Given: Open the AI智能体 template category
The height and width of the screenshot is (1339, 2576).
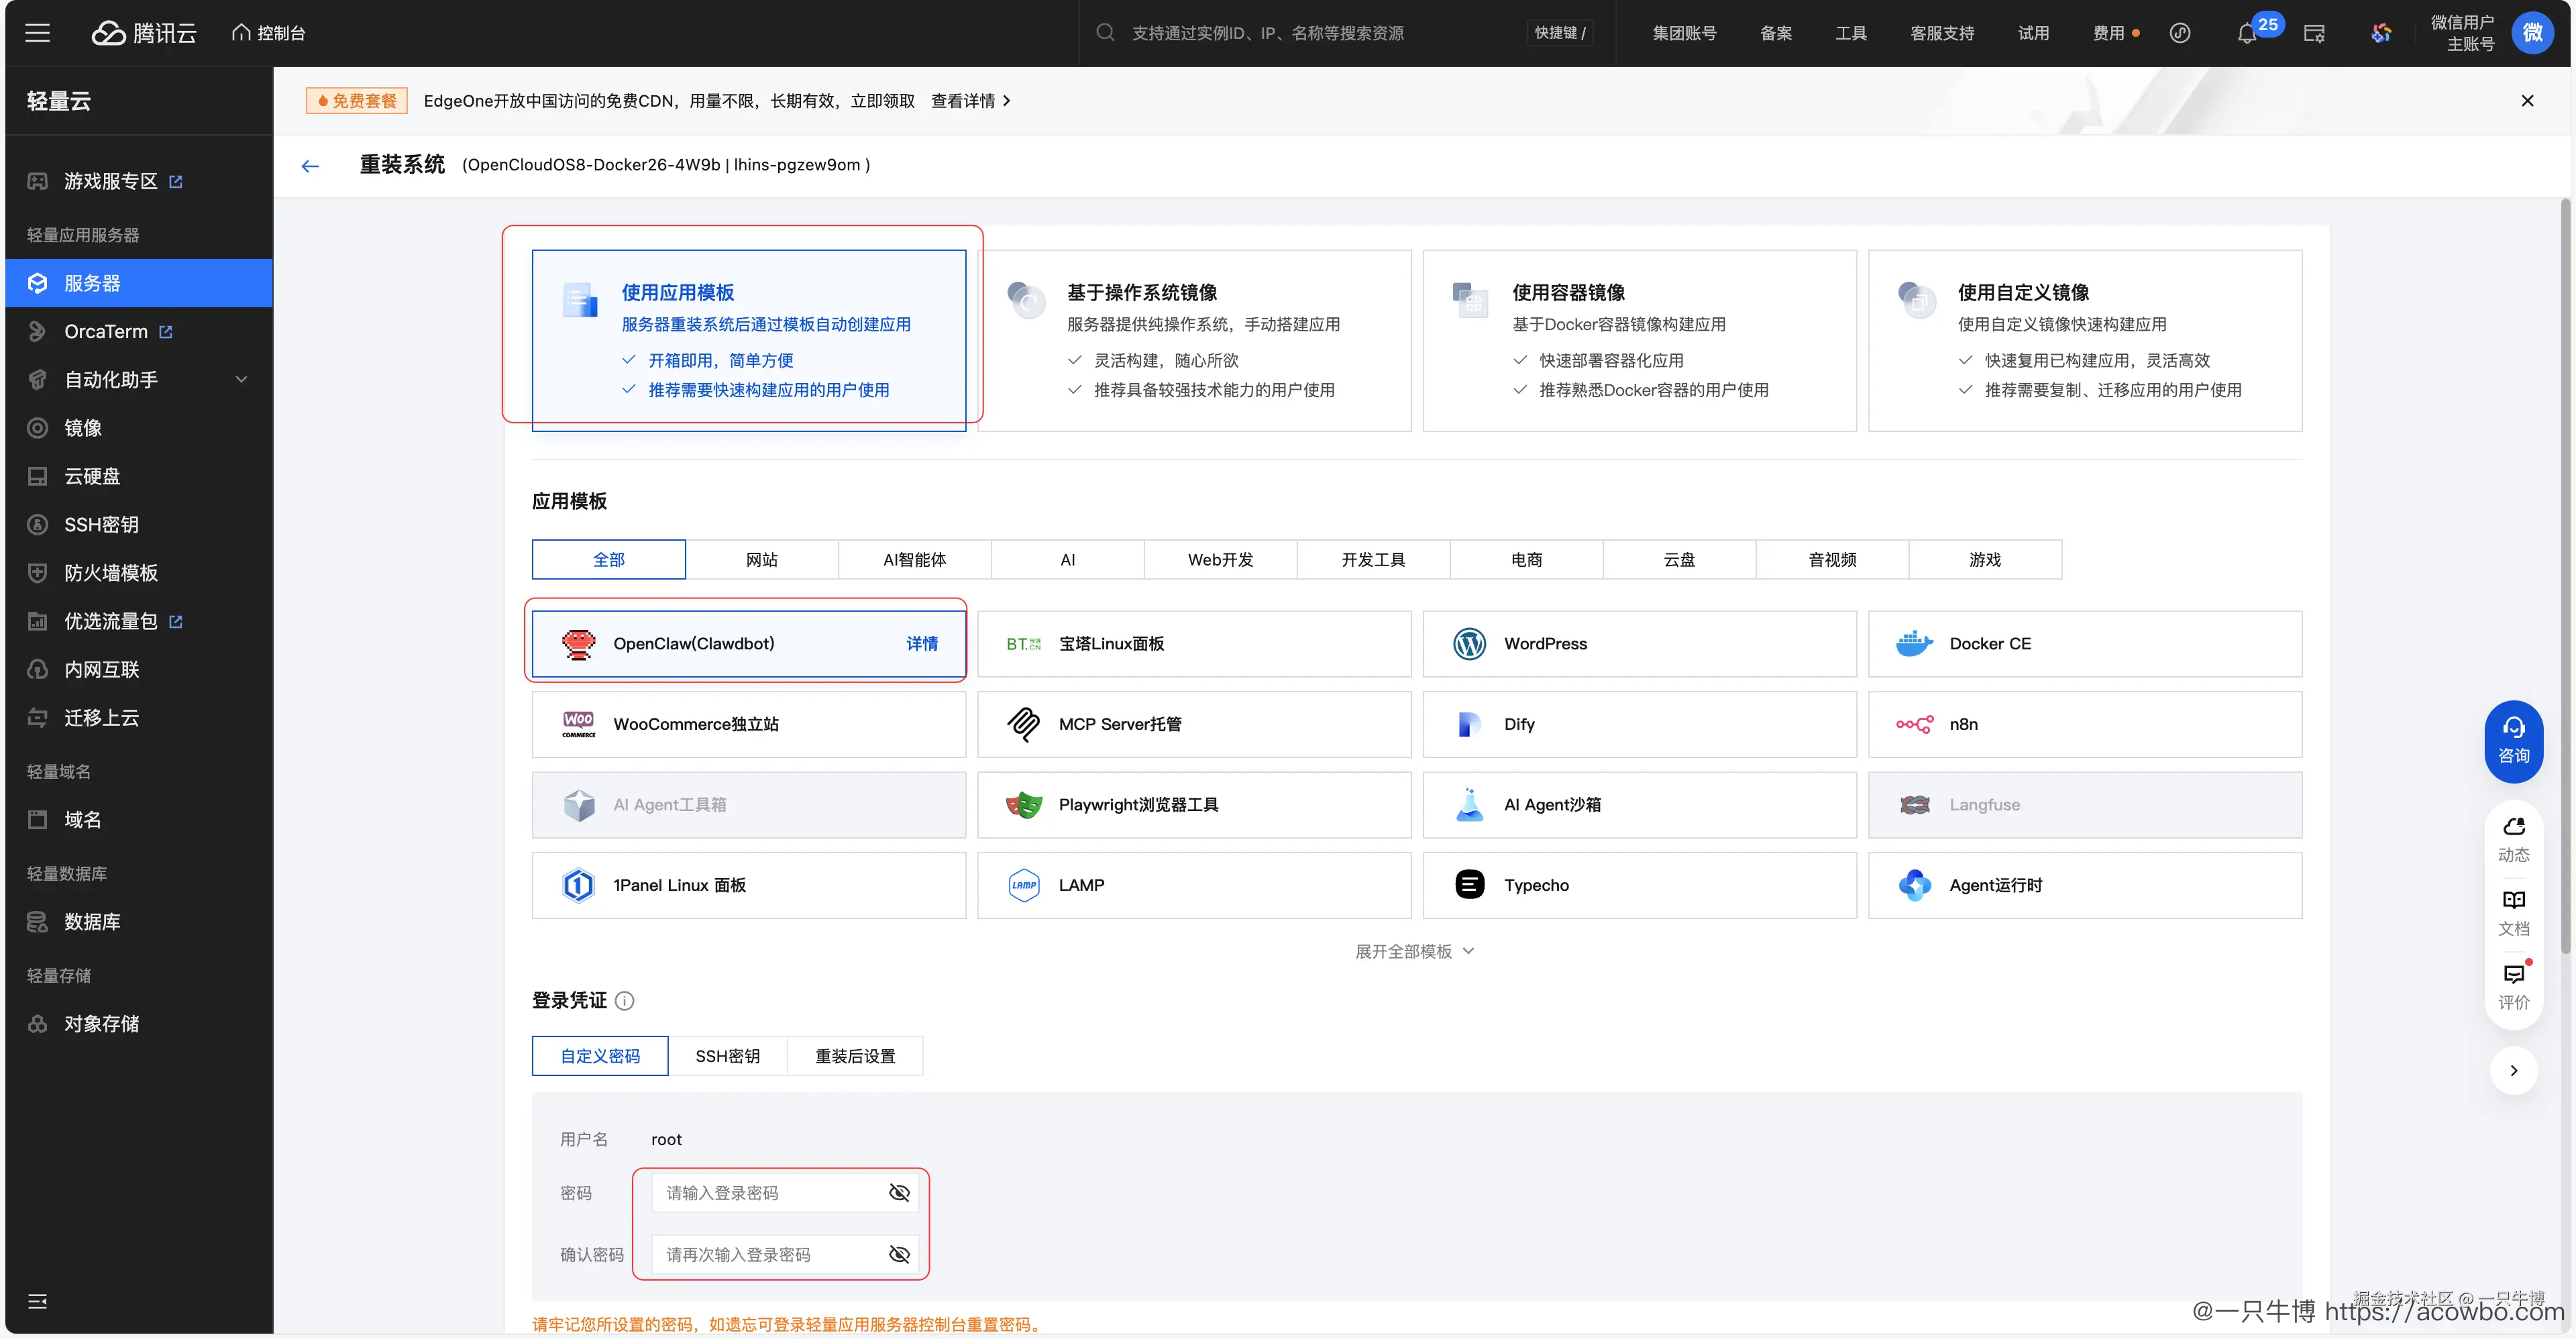Looking at the screenshot, I should click(x=914, y=559).
